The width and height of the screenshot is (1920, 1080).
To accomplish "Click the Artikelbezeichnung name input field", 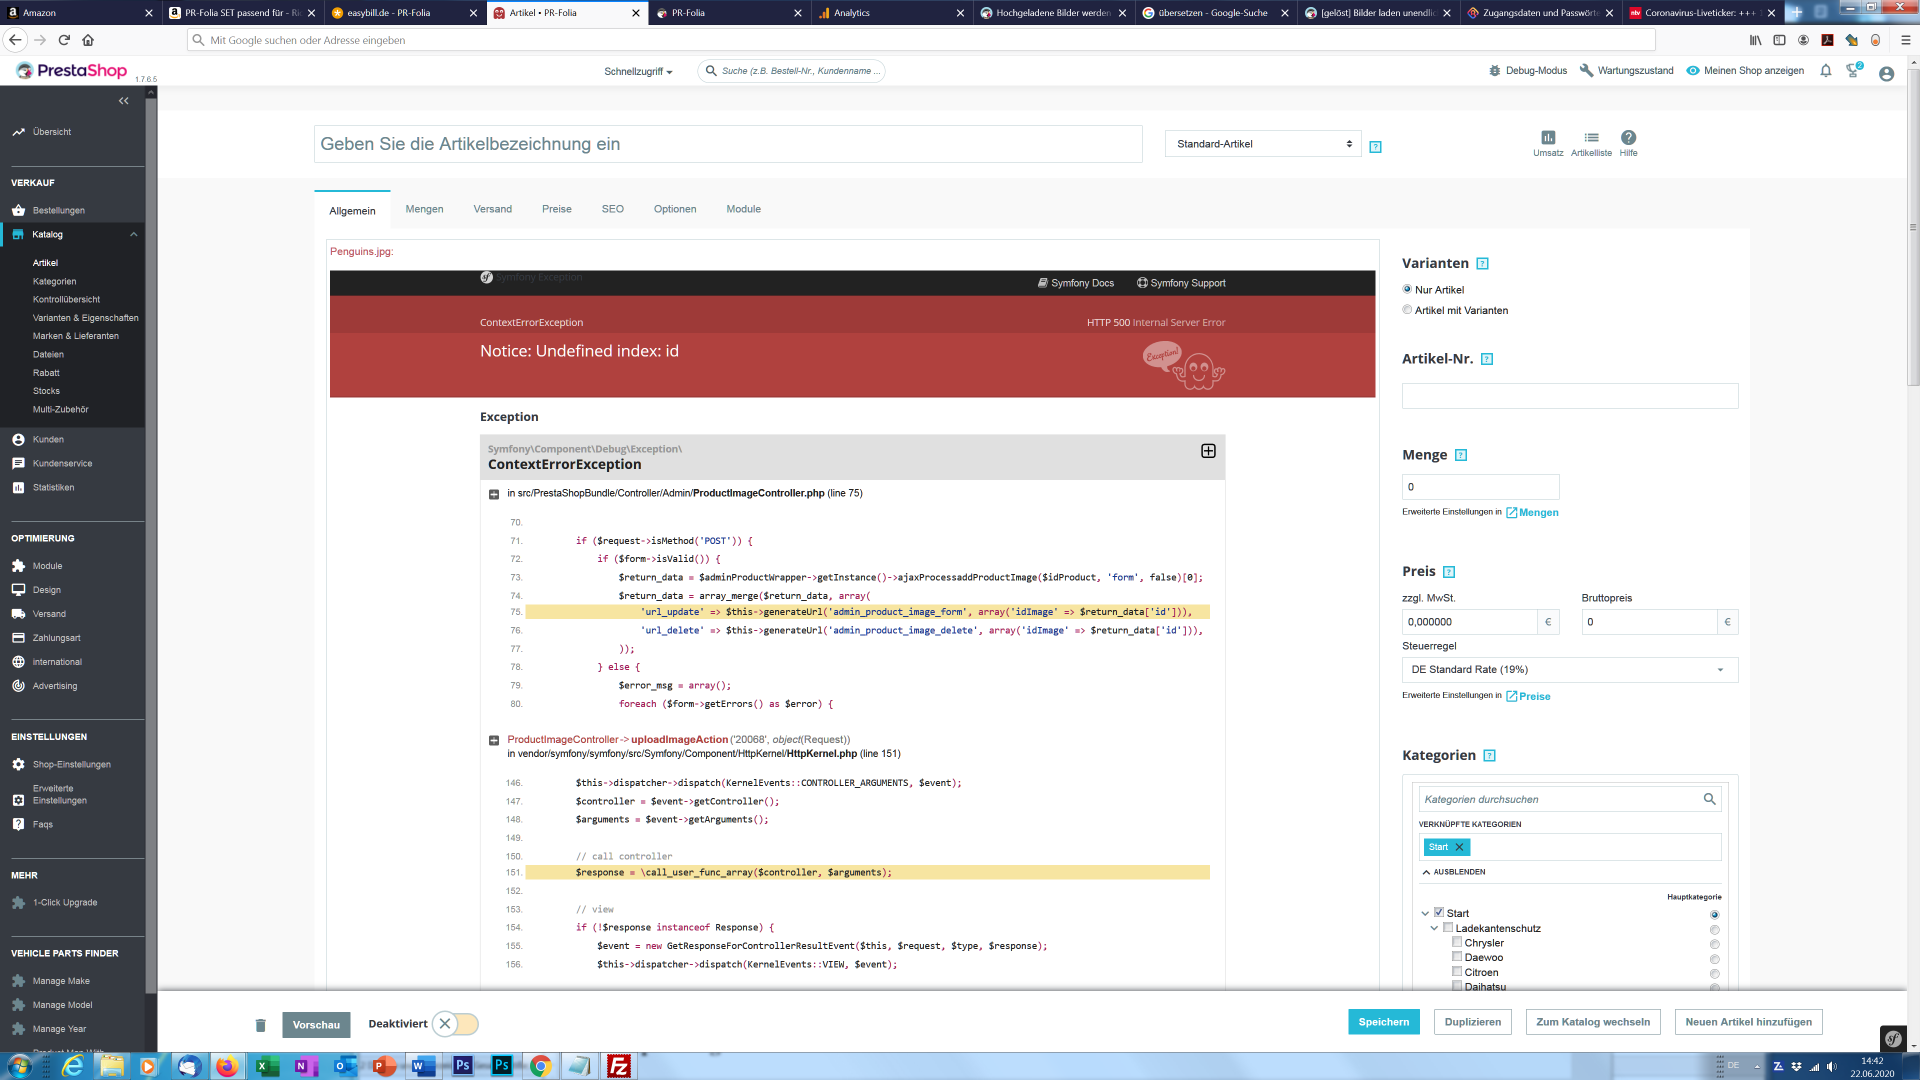I will point(728,144).
